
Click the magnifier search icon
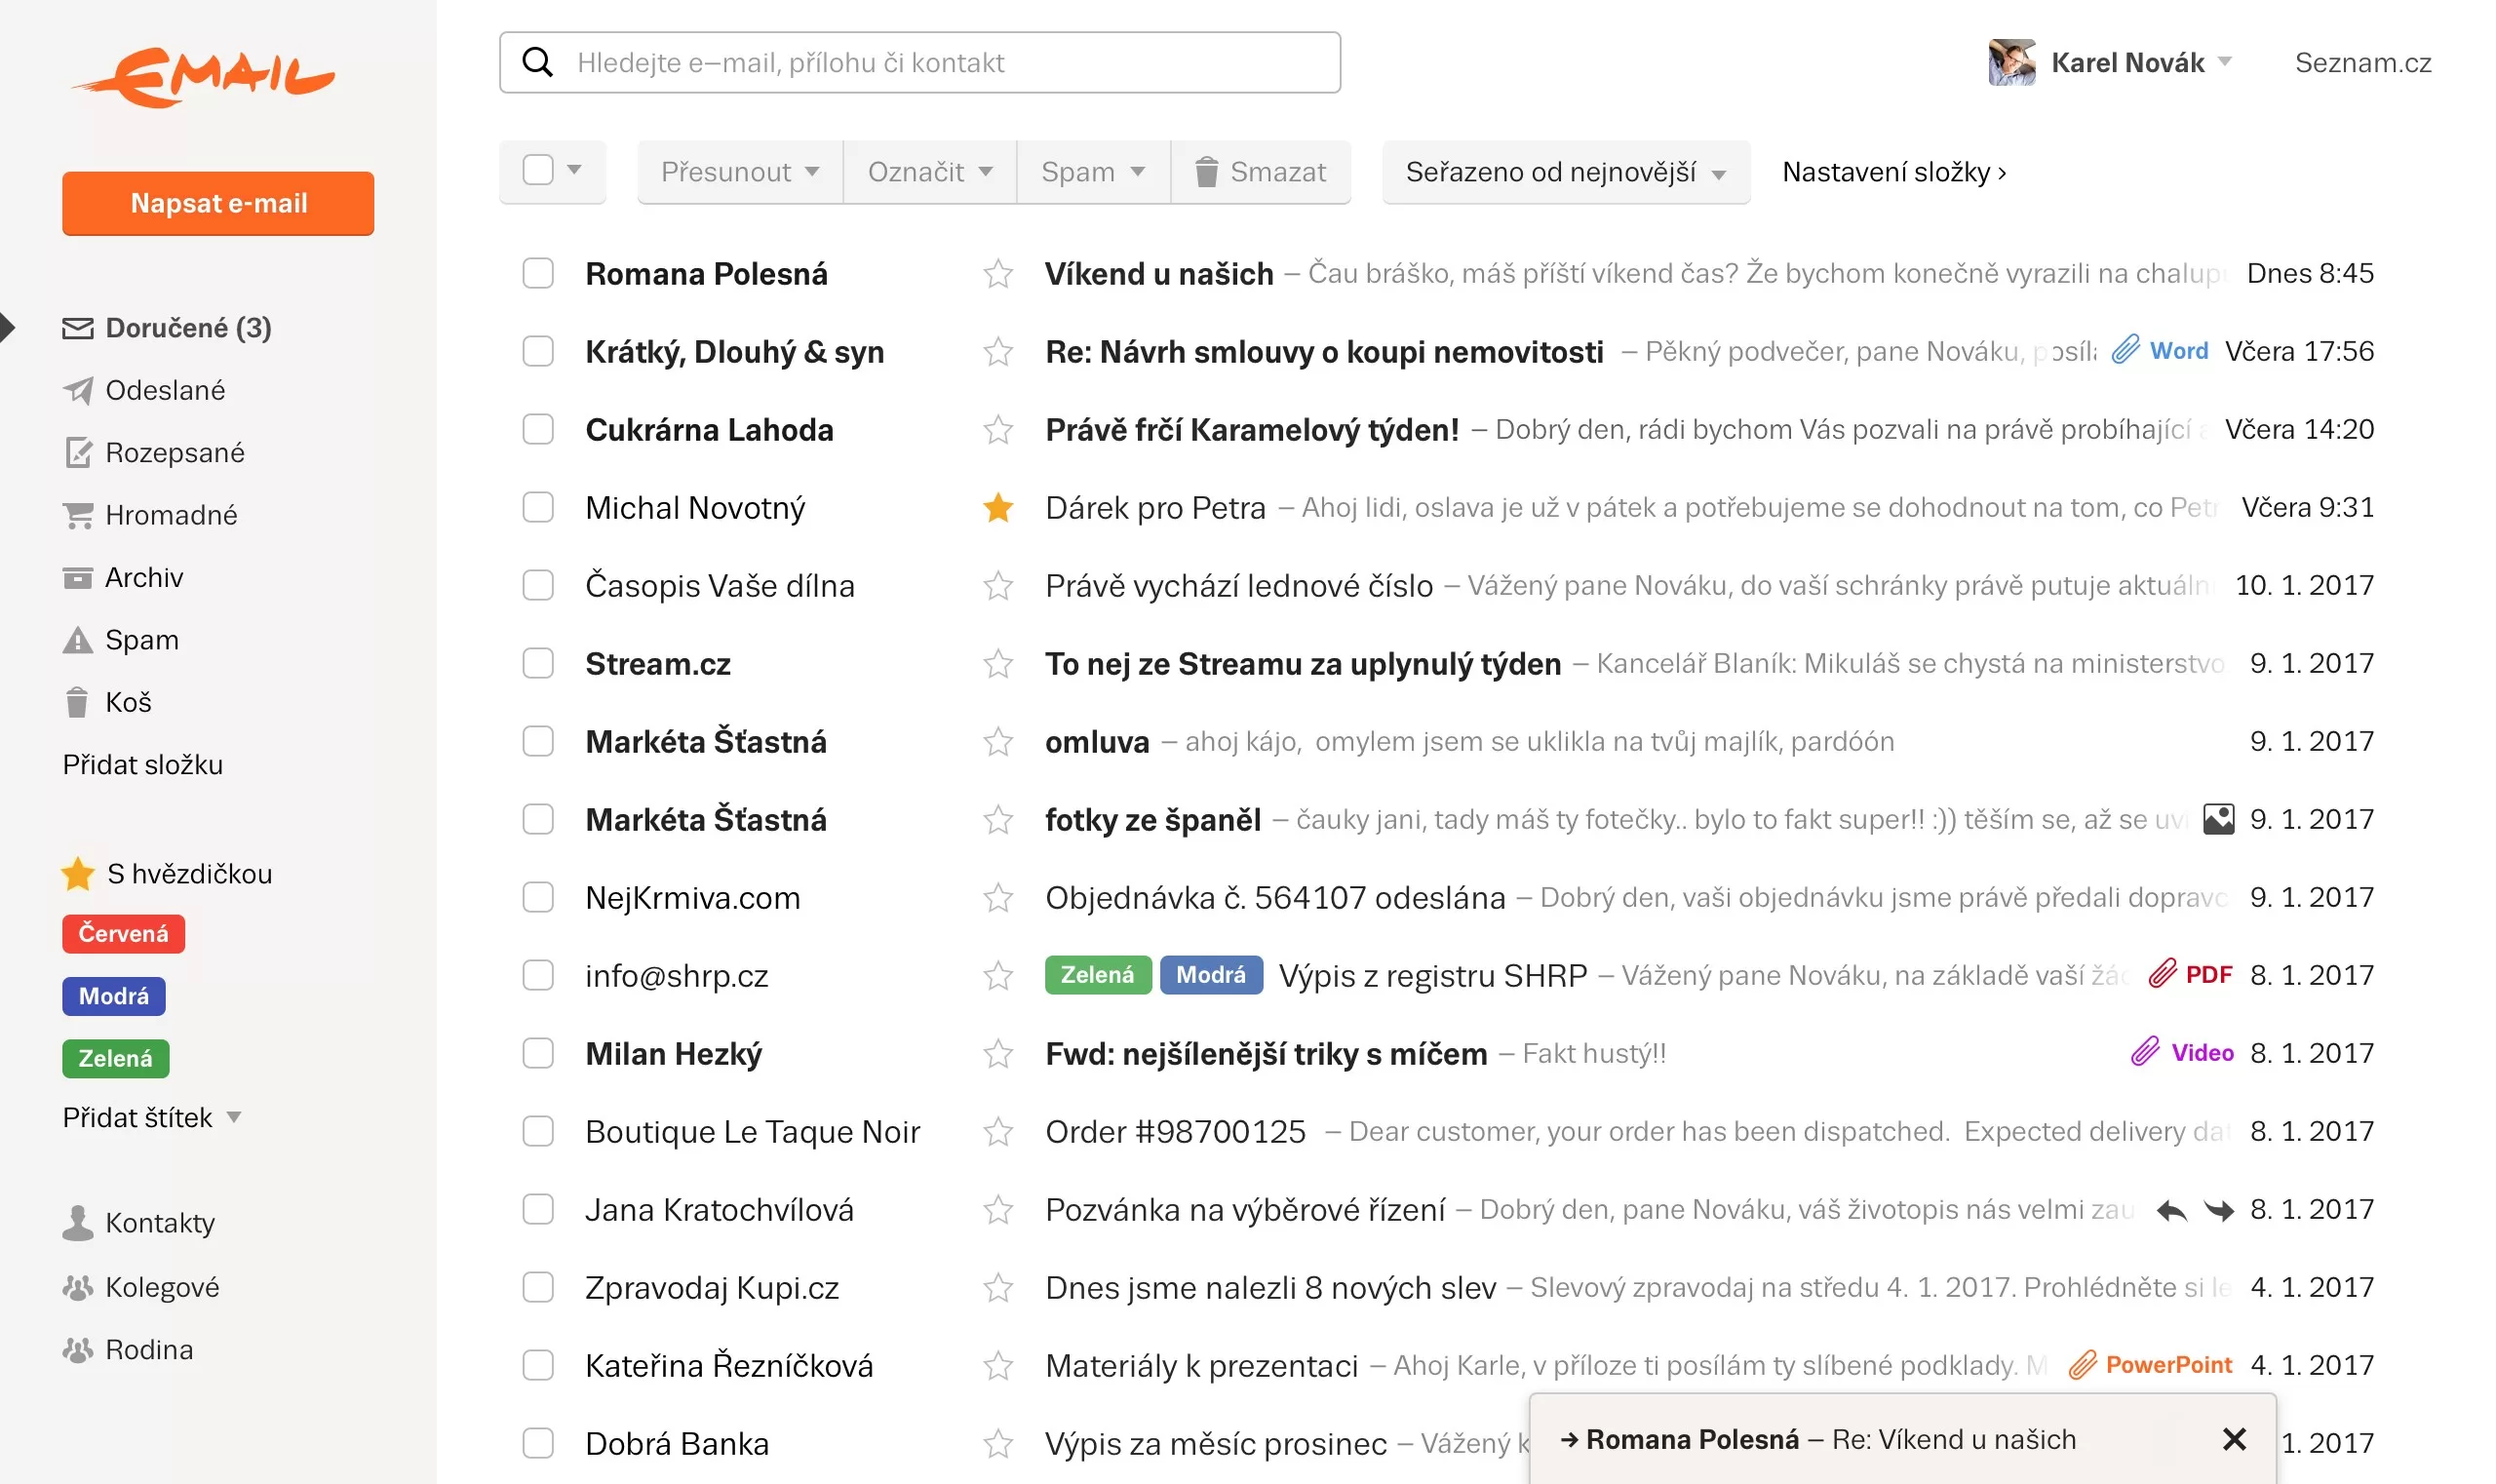(537, 62)
